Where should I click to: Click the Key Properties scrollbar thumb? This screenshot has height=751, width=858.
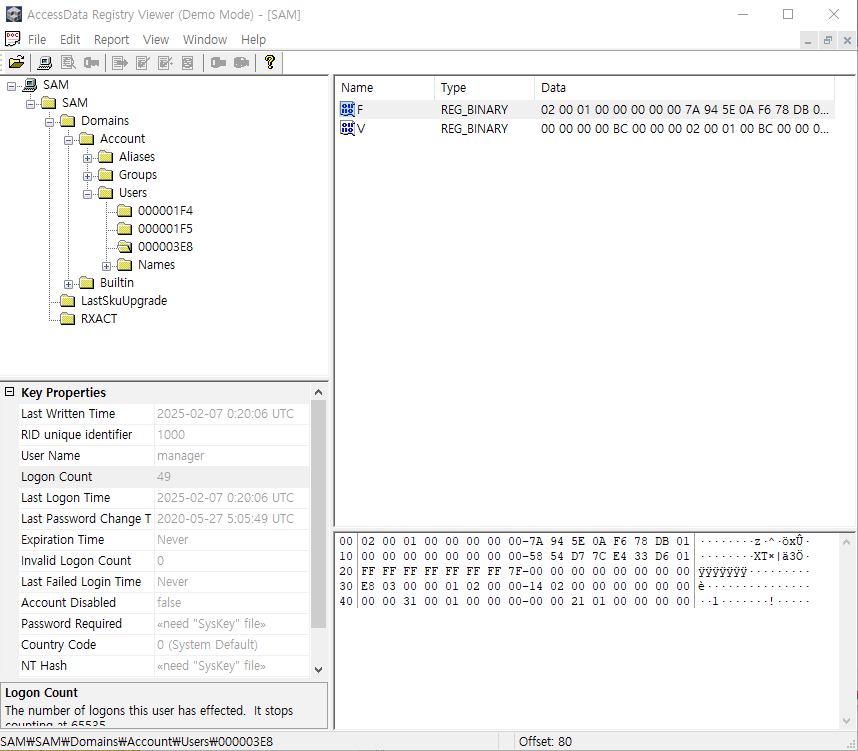click(318, 514)
